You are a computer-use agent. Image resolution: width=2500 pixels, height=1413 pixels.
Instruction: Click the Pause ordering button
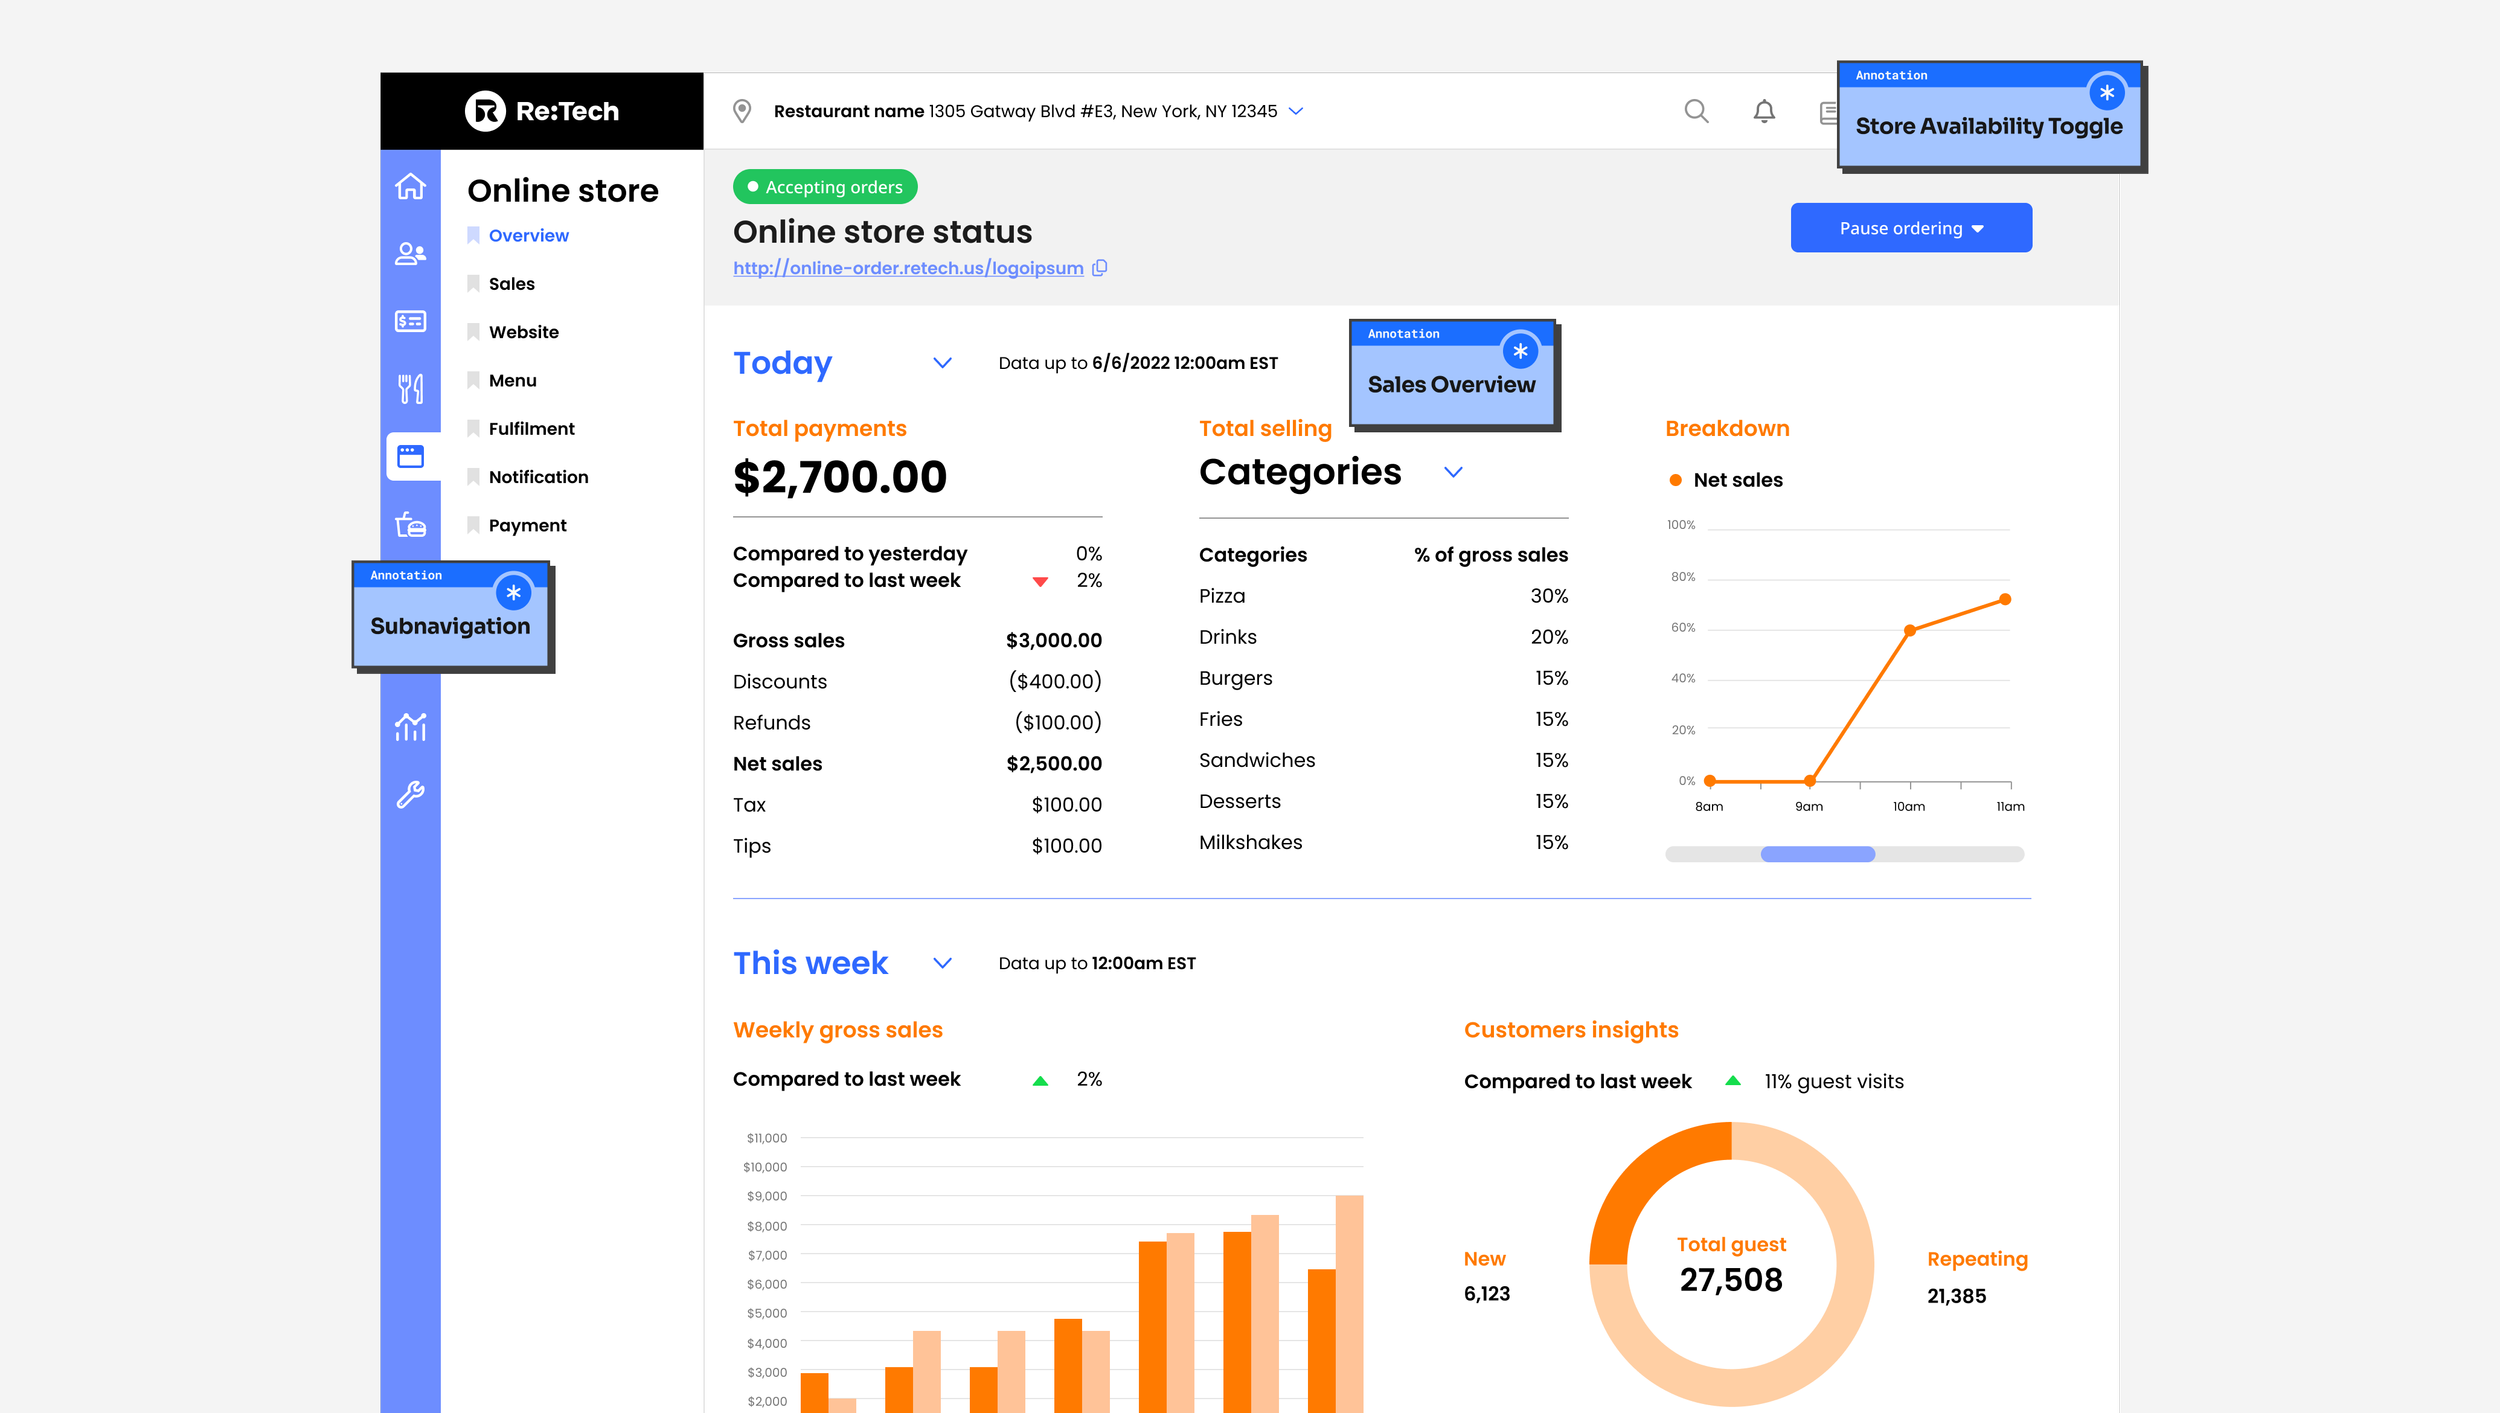coord(1910,228)
